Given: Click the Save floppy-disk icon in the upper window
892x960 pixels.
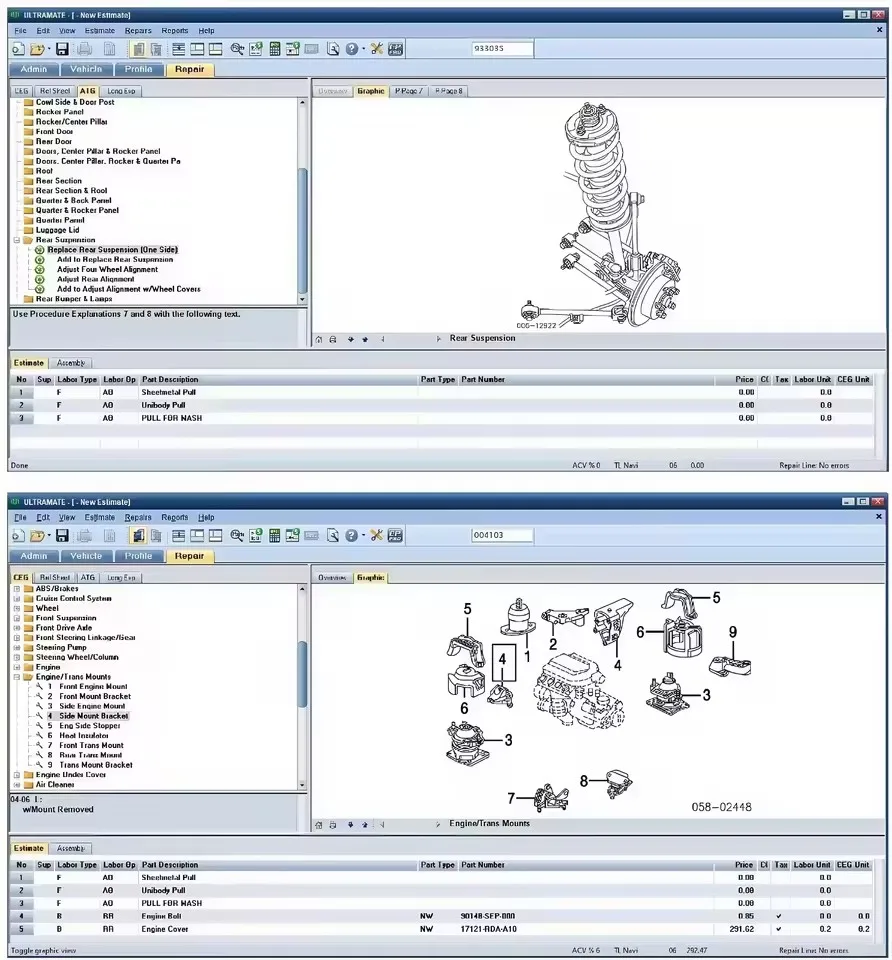Looking at the screenshot, I should (62, 49).
